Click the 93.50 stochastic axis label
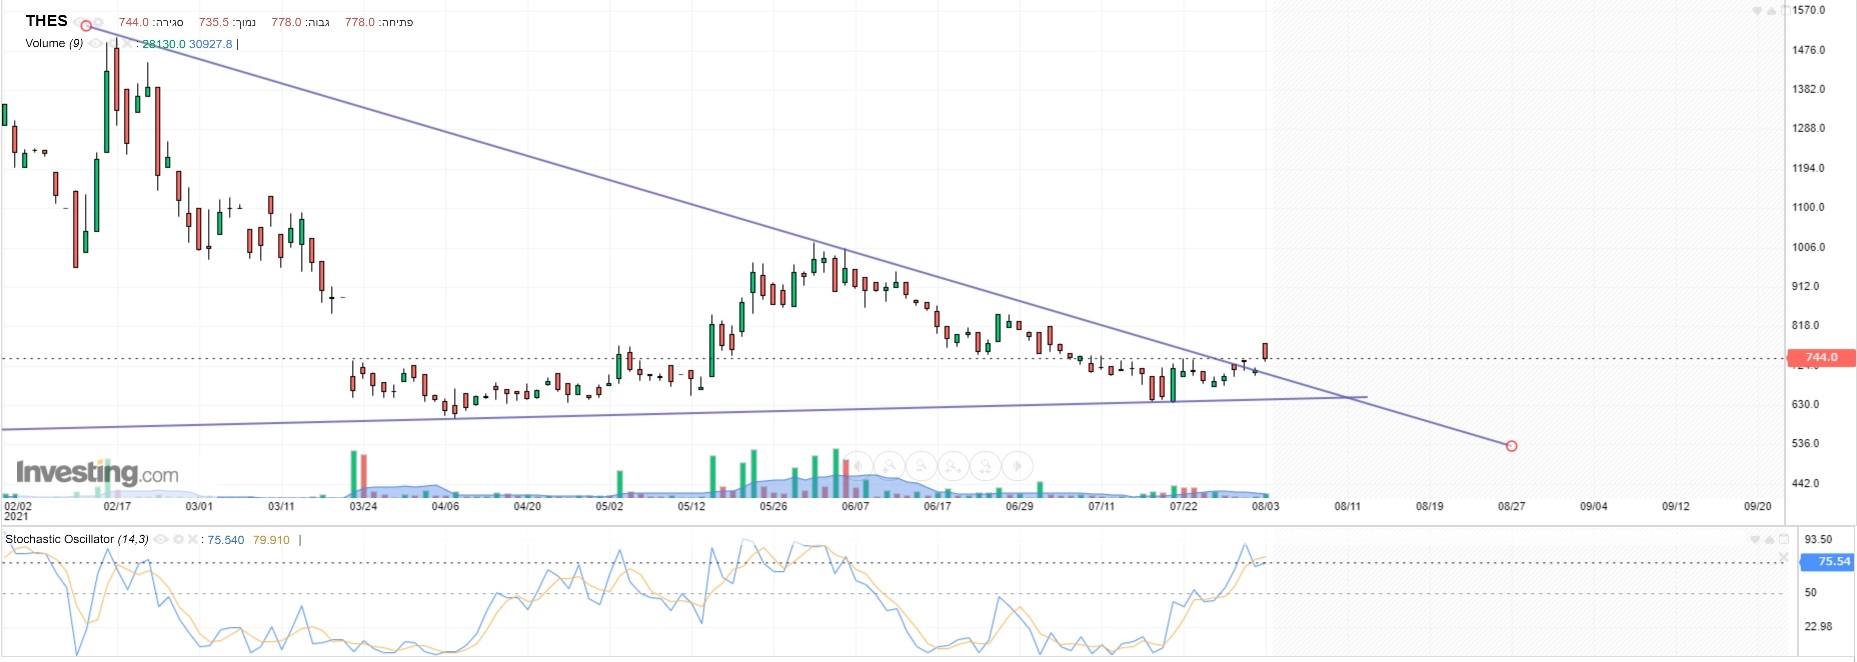This screenshot has height=662, width=1857. (1818, 539)
